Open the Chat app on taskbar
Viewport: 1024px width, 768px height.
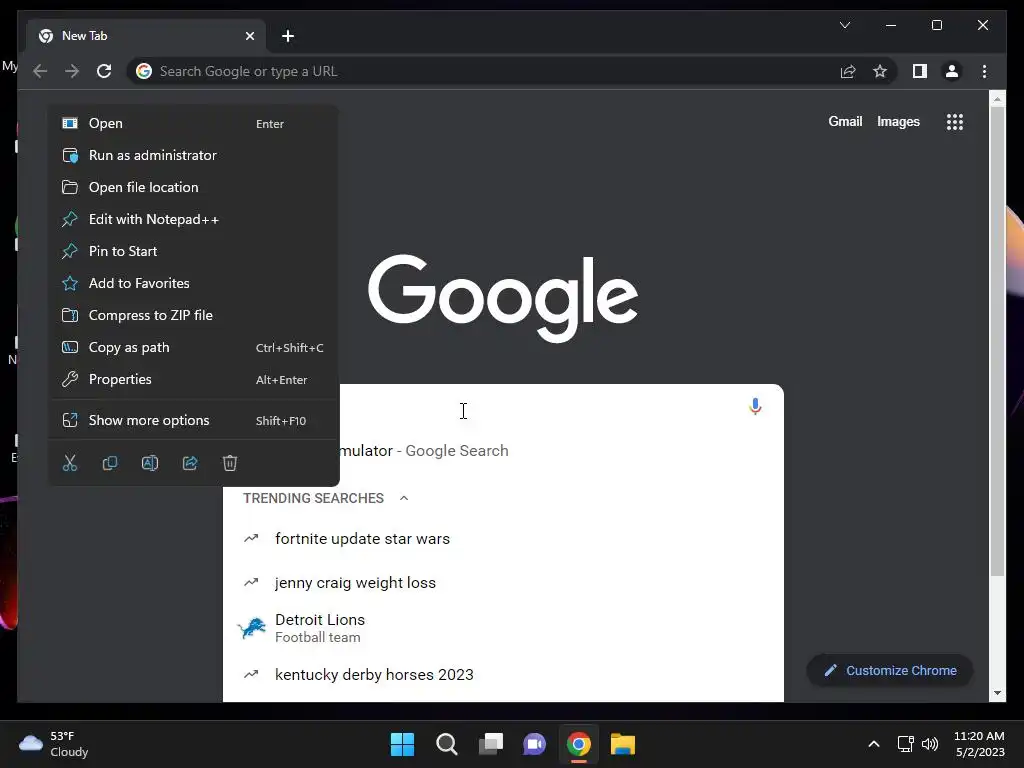point(534,744)
